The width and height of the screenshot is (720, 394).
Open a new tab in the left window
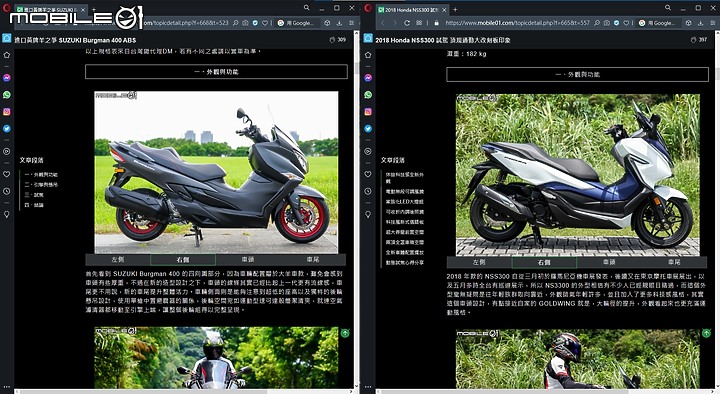tap(94, 9)
